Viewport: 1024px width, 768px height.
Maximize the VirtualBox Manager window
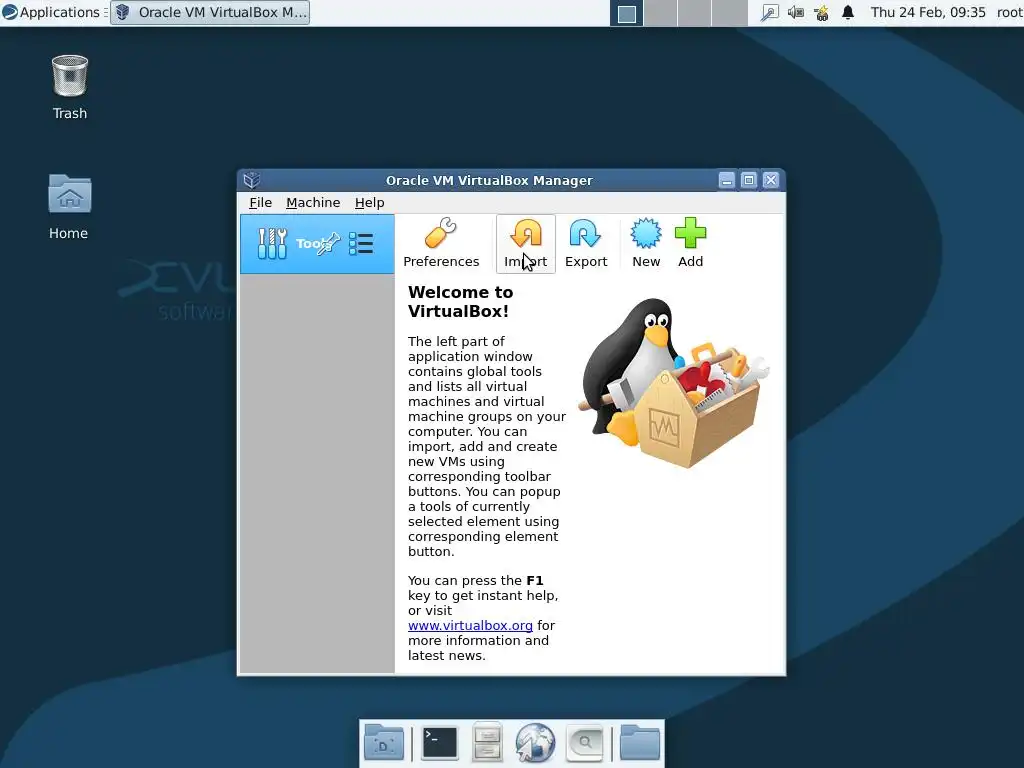click(x=749, y=180)
